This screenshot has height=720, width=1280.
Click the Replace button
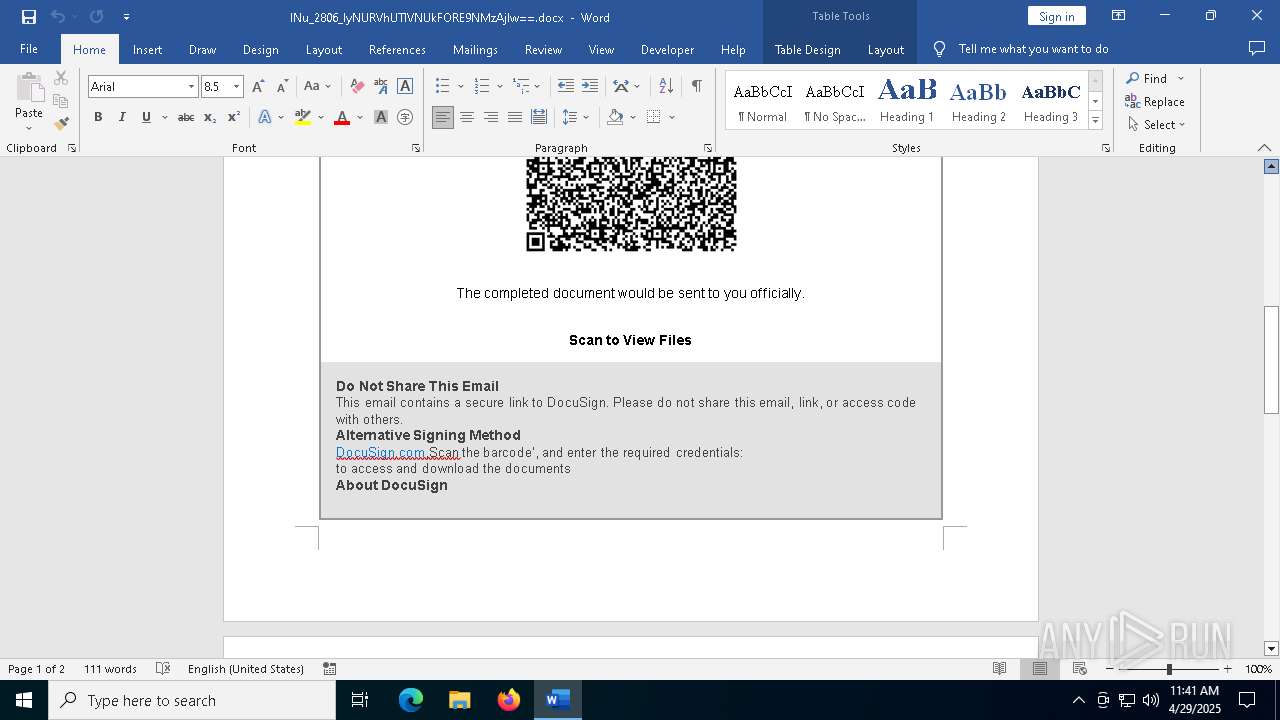tap(1155, 102)
